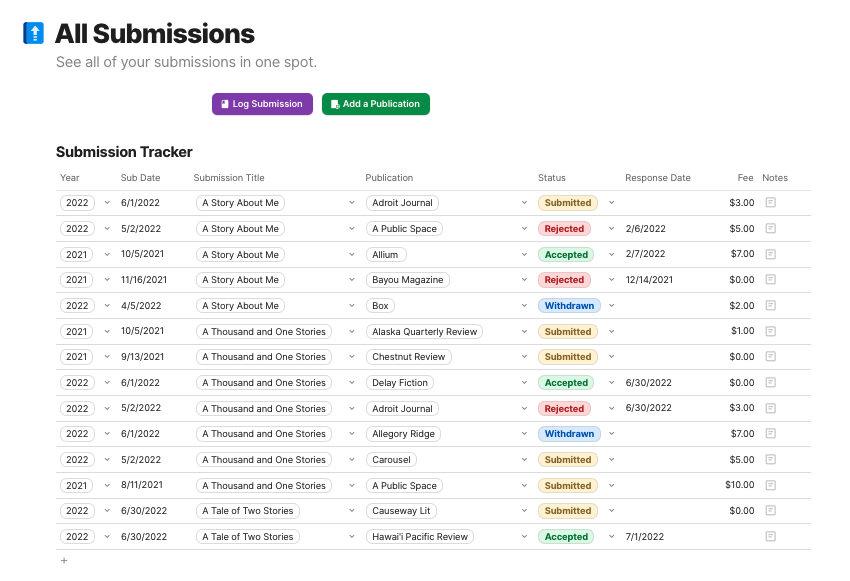Open notes icon for Hawai'i Pacific Review row
Image resolution: width=850 pixels, height=581 pixels.
[x=770, y=537]
